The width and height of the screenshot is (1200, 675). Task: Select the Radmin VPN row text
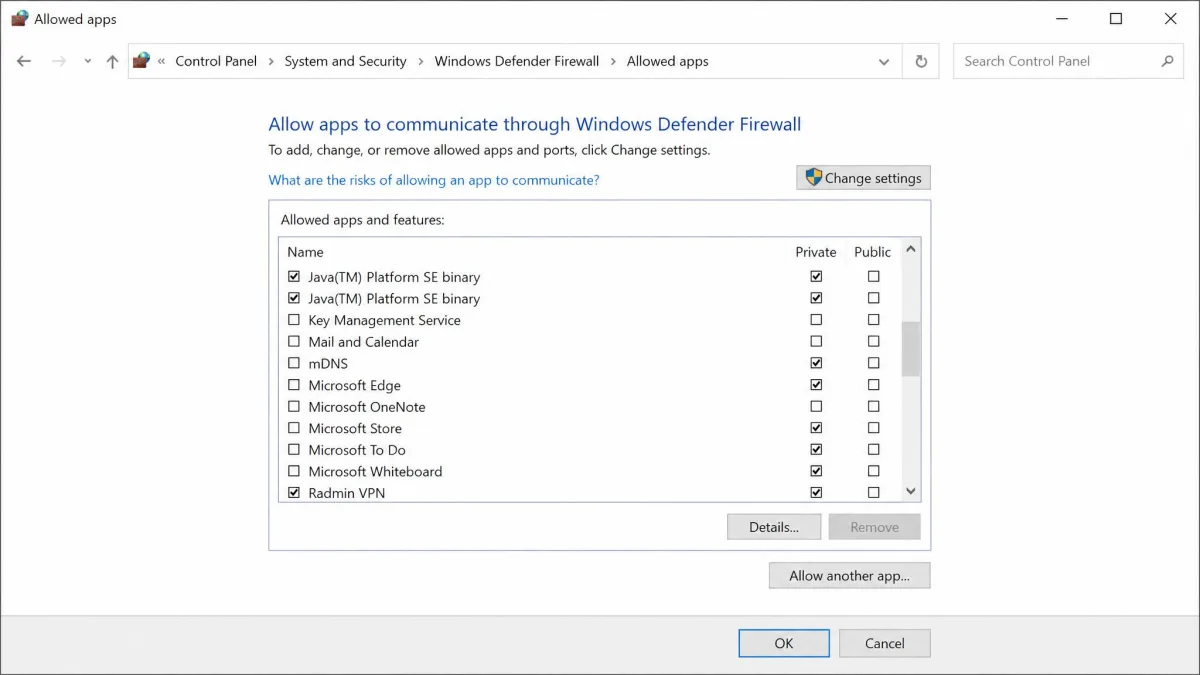click(x=347, y=493)
